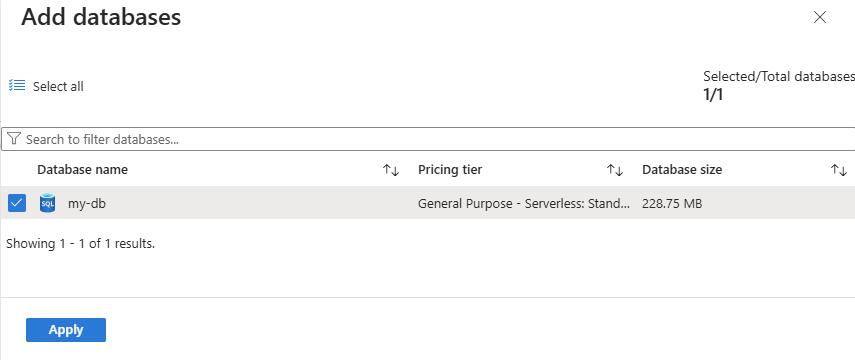Click the SQL database icon beside my-db
The width and height of the screenshot is (855, 360).
(47, 203)
